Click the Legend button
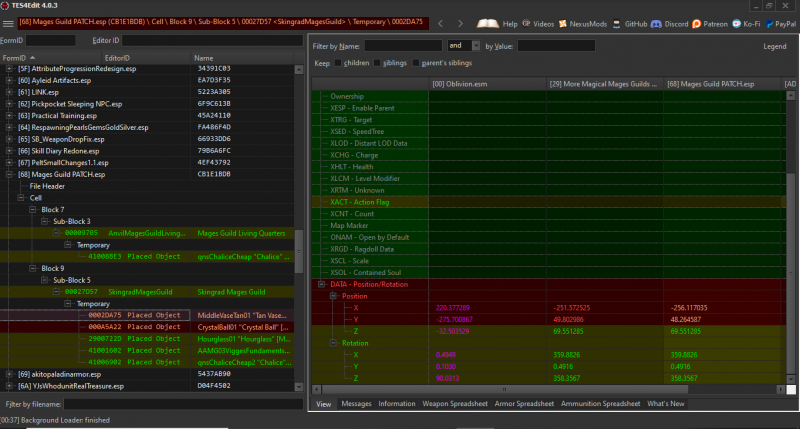The image size is (800, 429). click(774, 46)
